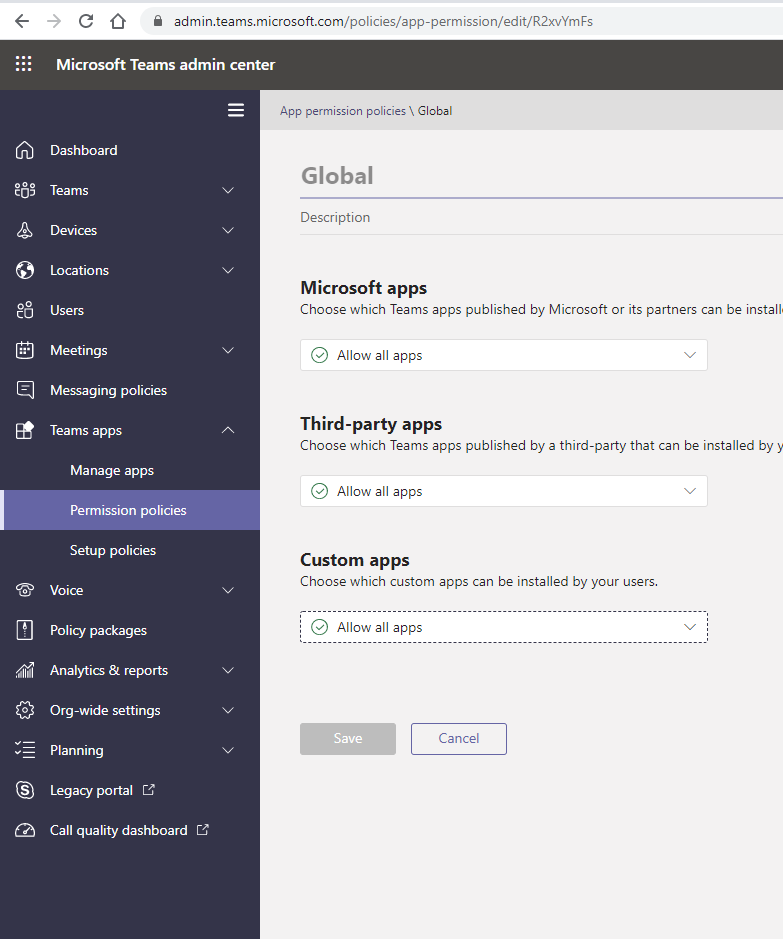Expand the Voice section chevron
This screenshot has height=939, width=783.
(x=228, y=590)
